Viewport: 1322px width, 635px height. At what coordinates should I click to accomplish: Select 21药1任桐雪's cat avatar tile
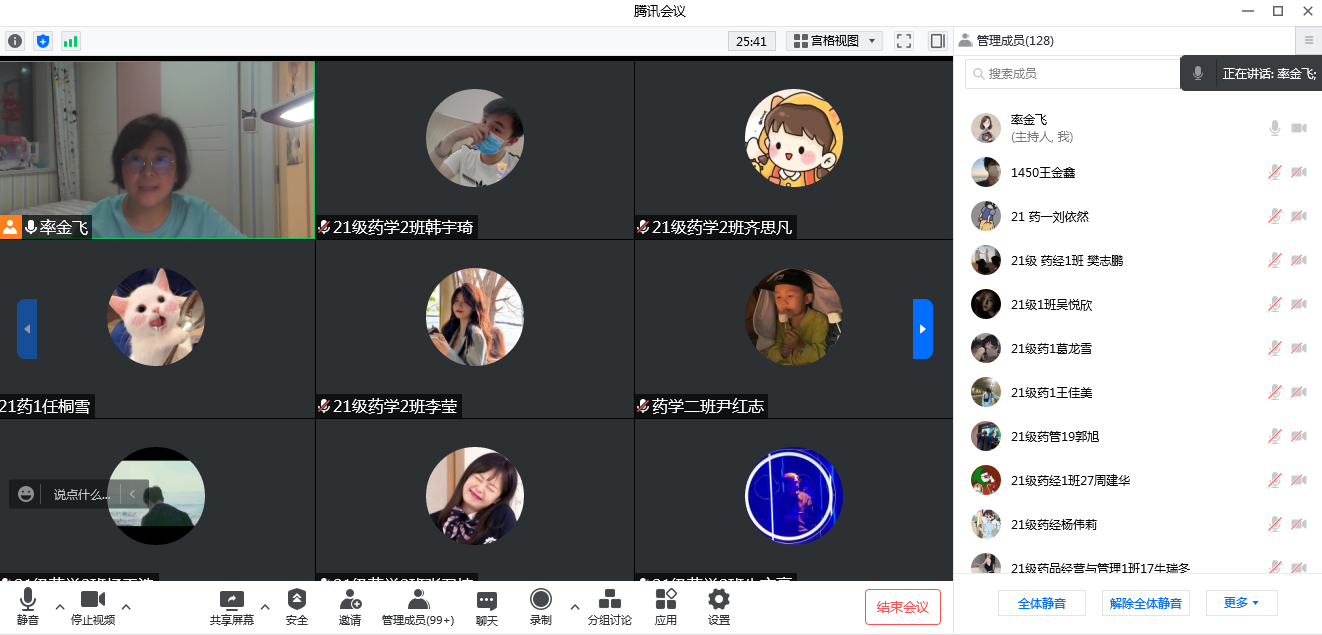[157, 329]
